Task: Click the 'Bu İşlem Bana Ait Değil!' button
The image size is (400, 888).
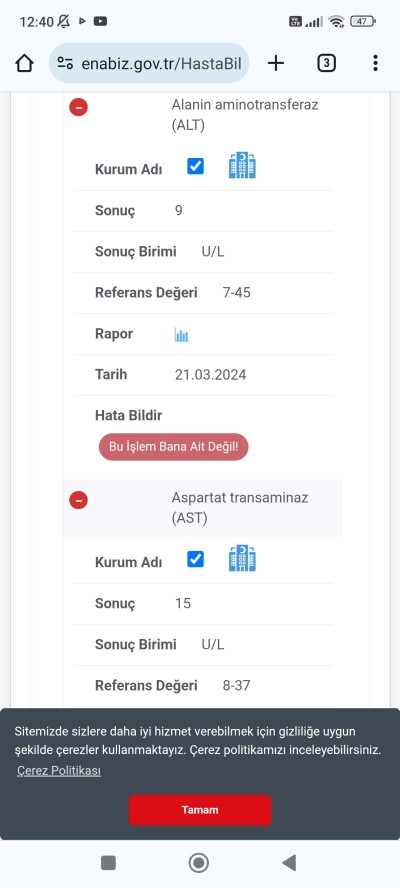Action: click(173, 447)
